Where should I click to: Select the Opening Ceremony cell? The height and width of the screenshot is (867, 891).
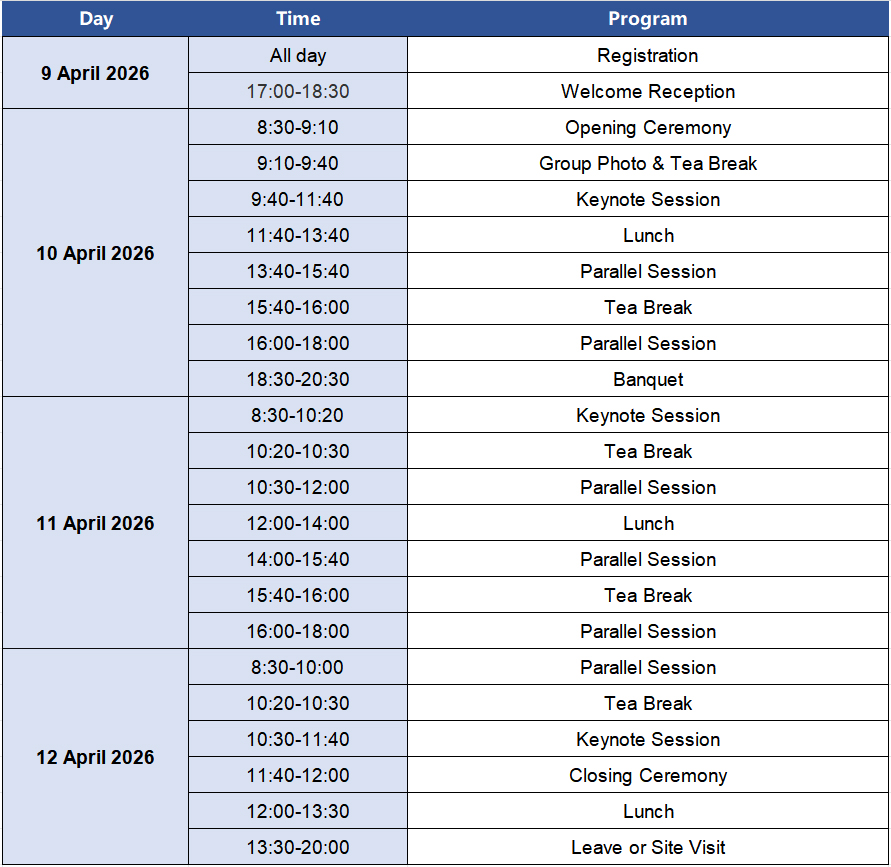pyautogui.click(x=648, y=127)
